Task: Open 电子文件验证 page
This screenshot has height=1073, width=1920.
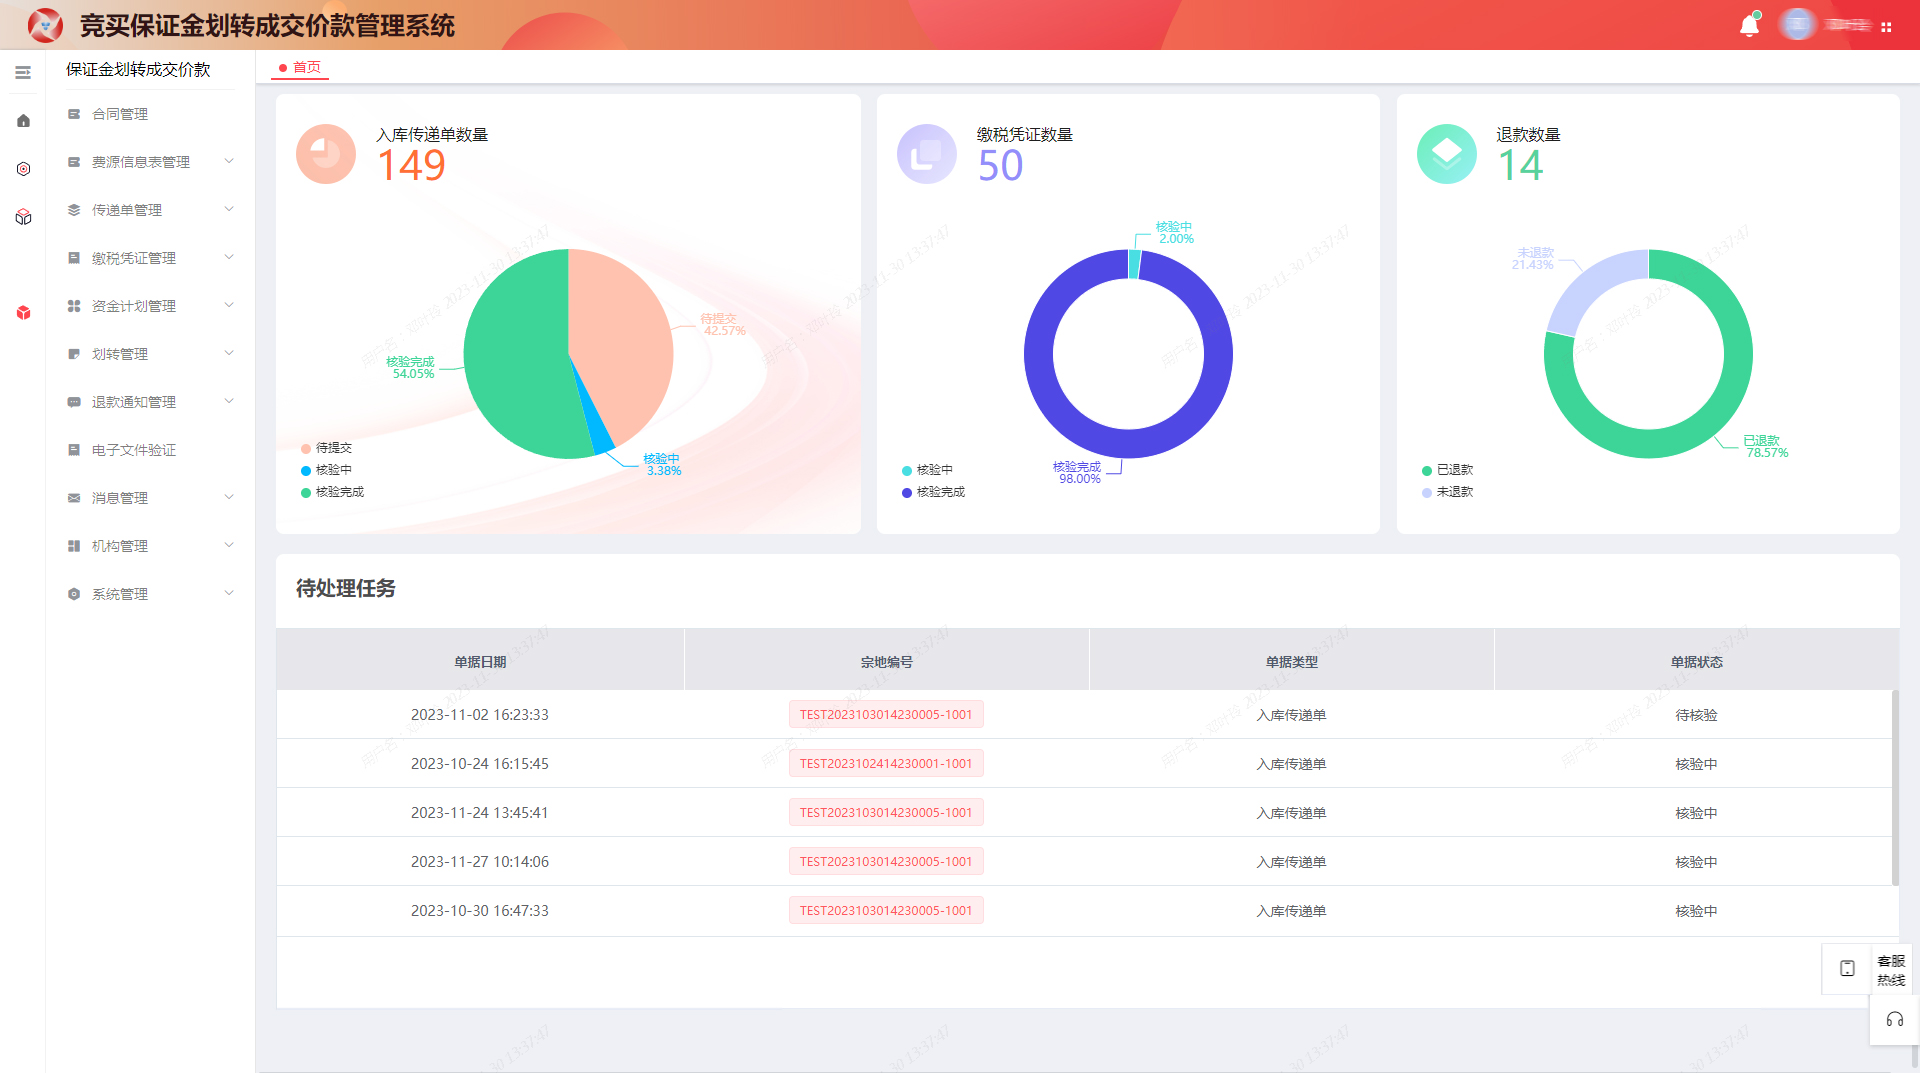Action: tap(134, 450)
